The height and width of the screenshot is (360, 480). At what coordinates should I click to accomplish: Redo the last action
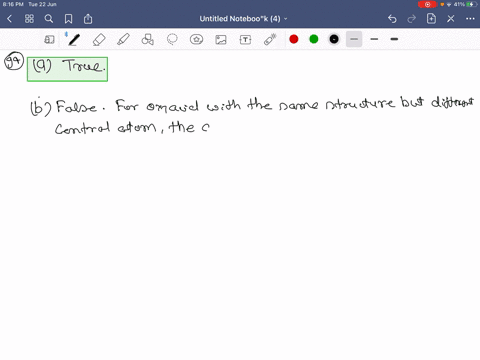412,19
